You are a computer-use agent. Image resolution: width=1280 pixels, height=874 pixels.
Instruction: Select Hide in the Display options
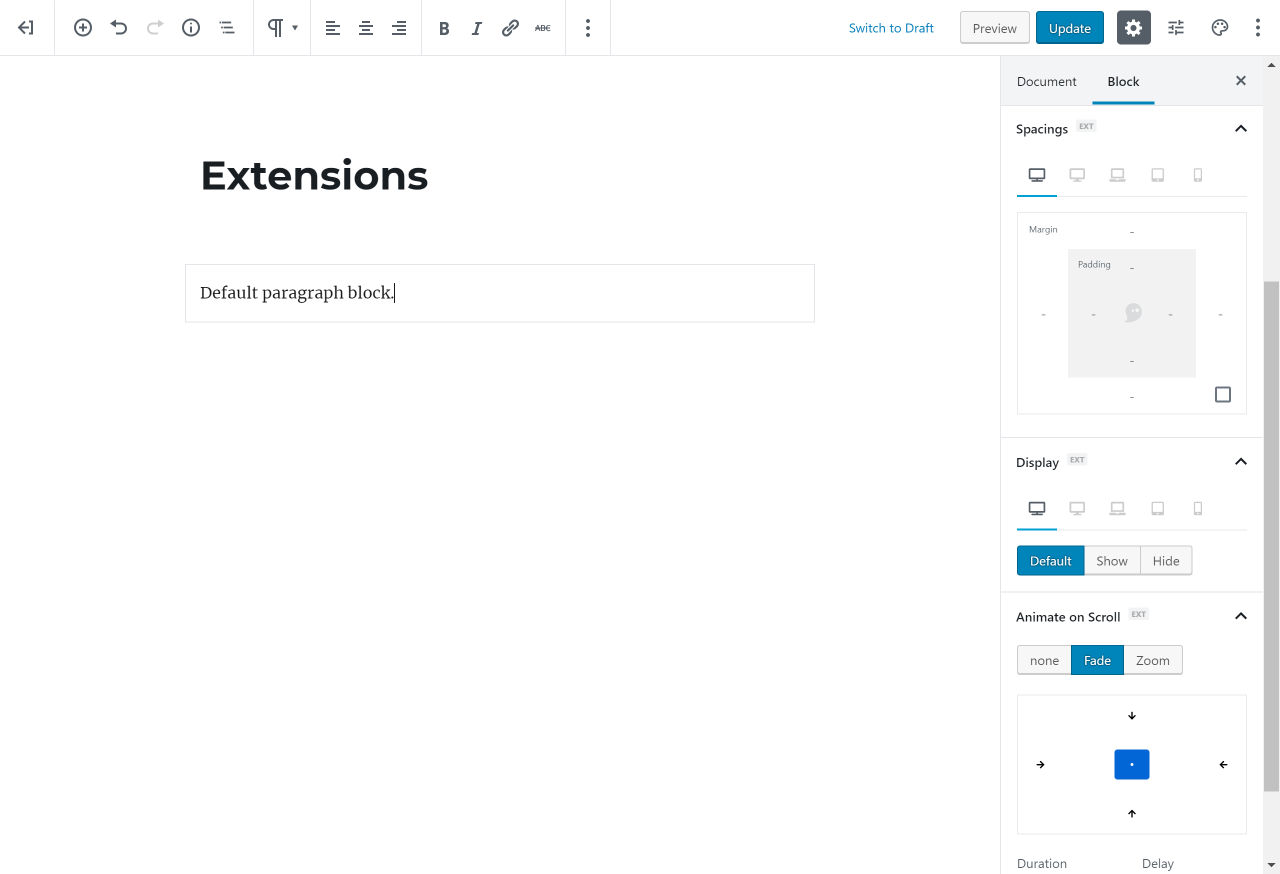coord(1166,561)
